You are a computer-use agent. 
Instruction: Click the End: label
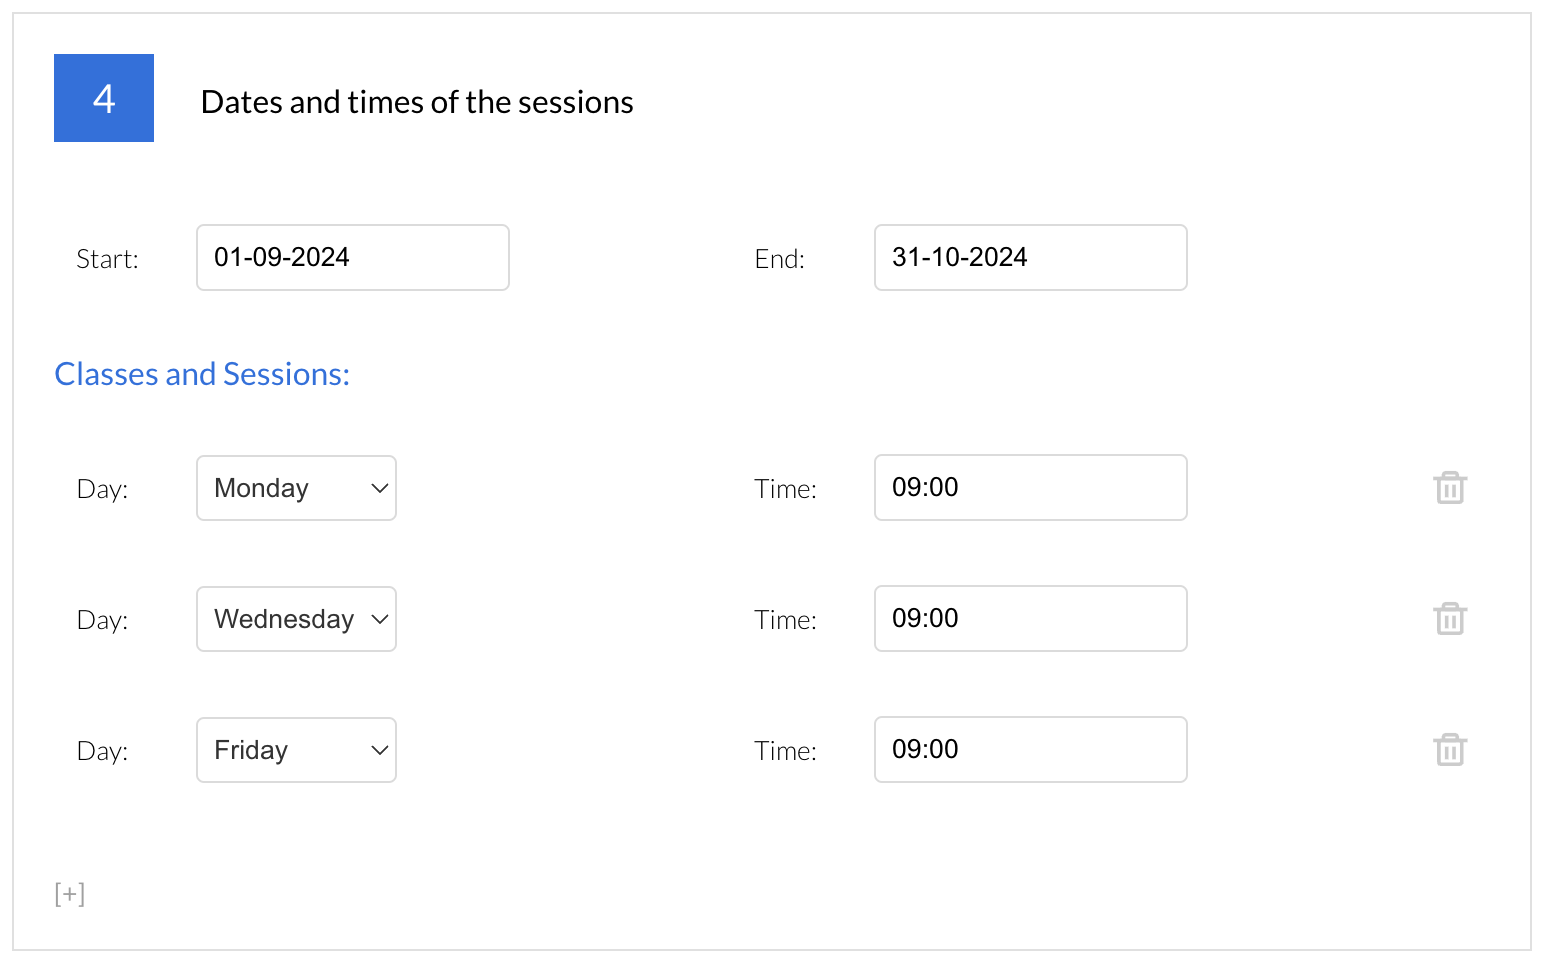point(779,259)
